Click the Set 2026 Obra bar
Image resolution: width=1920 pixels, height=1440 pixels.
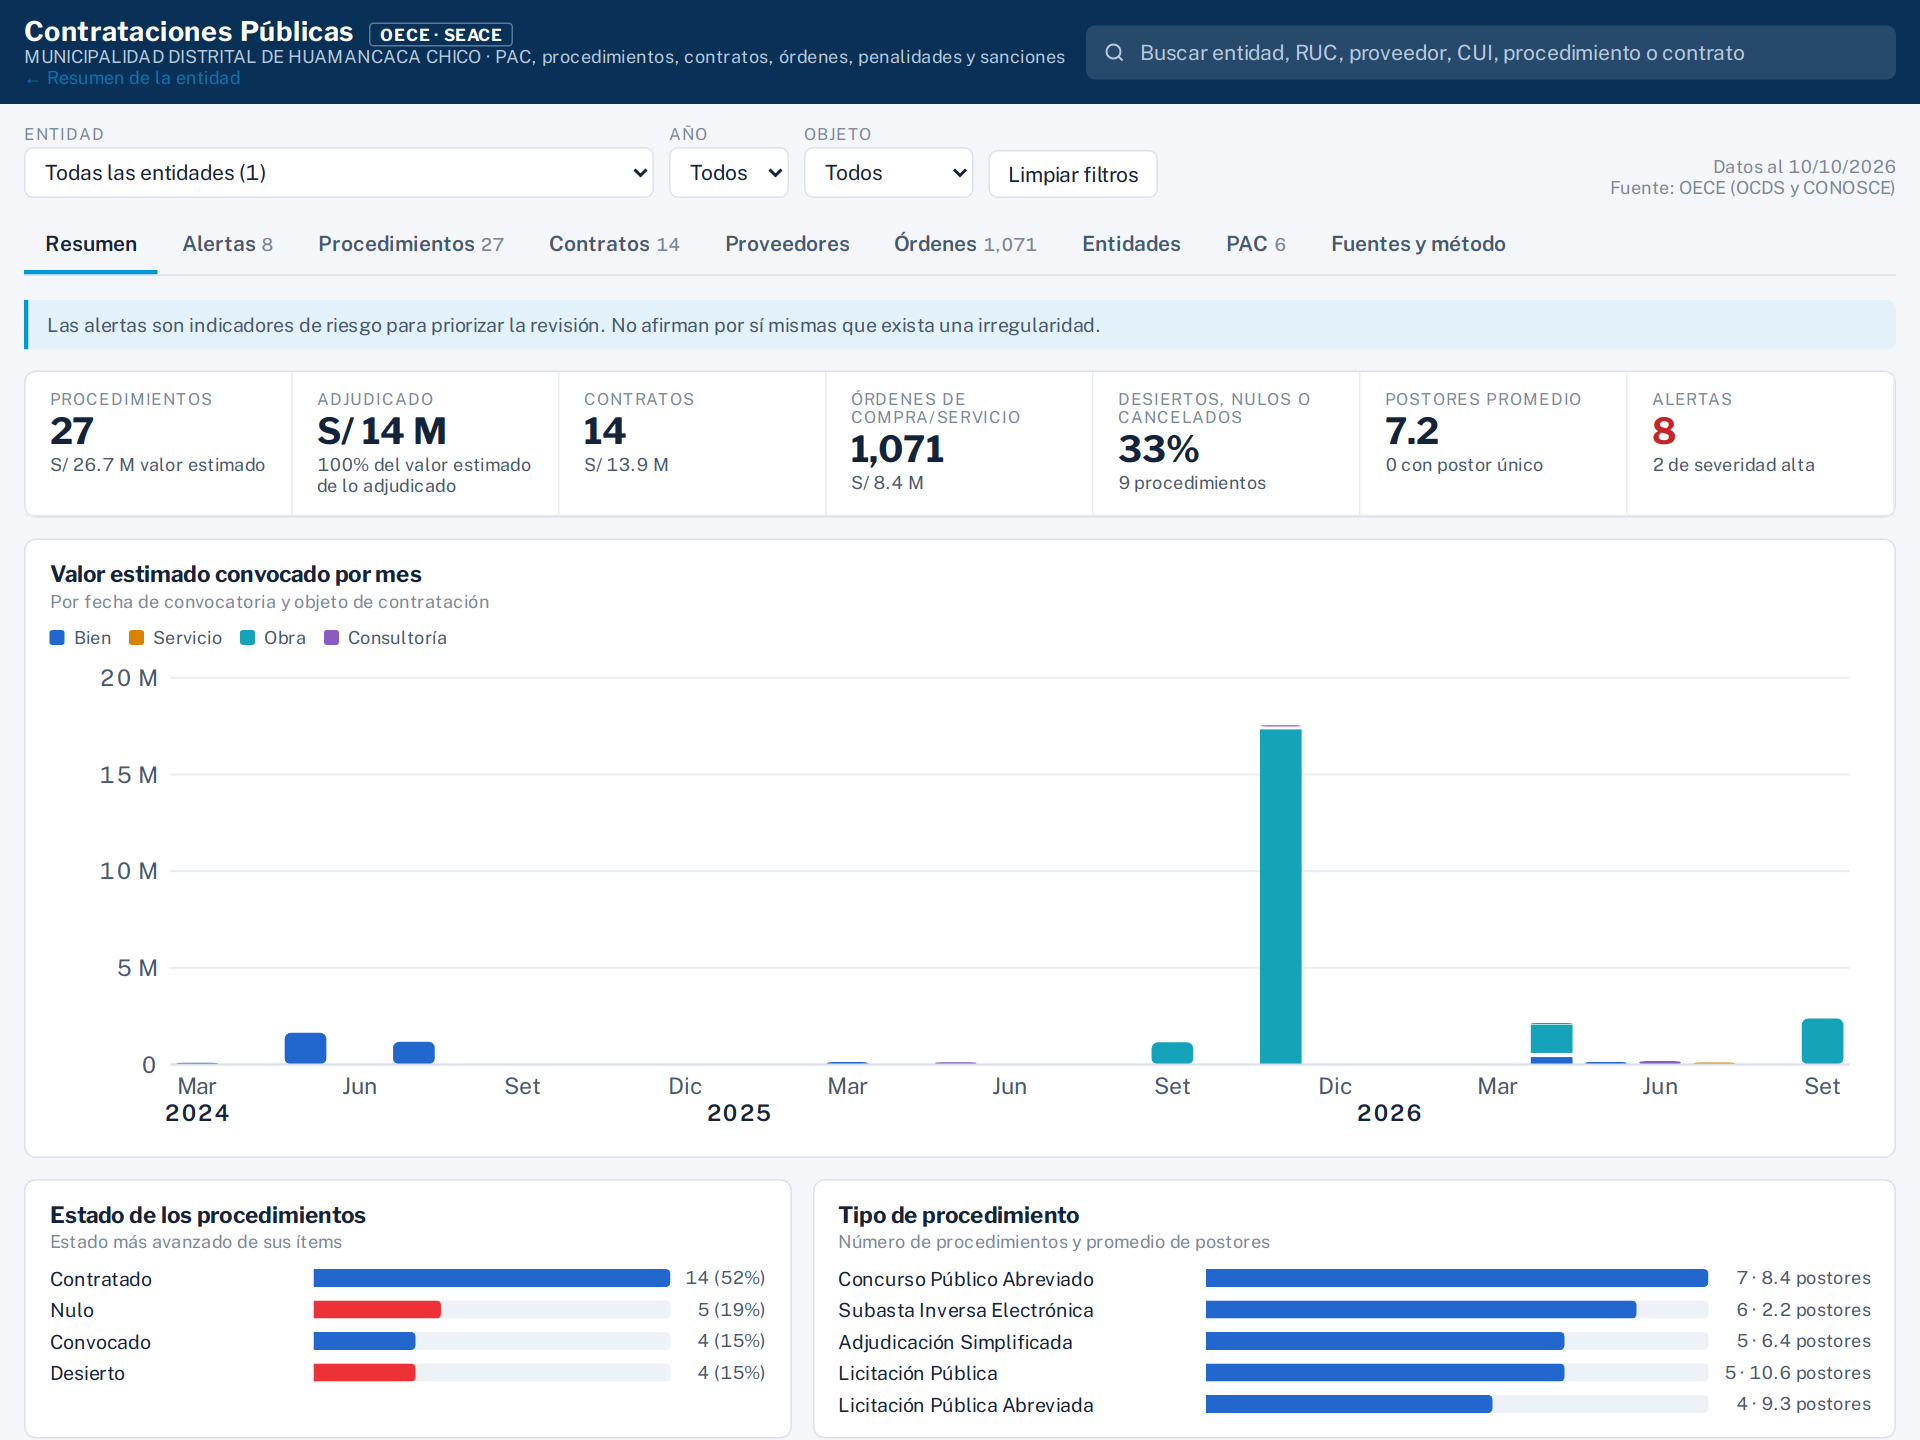[1822, 1041]
